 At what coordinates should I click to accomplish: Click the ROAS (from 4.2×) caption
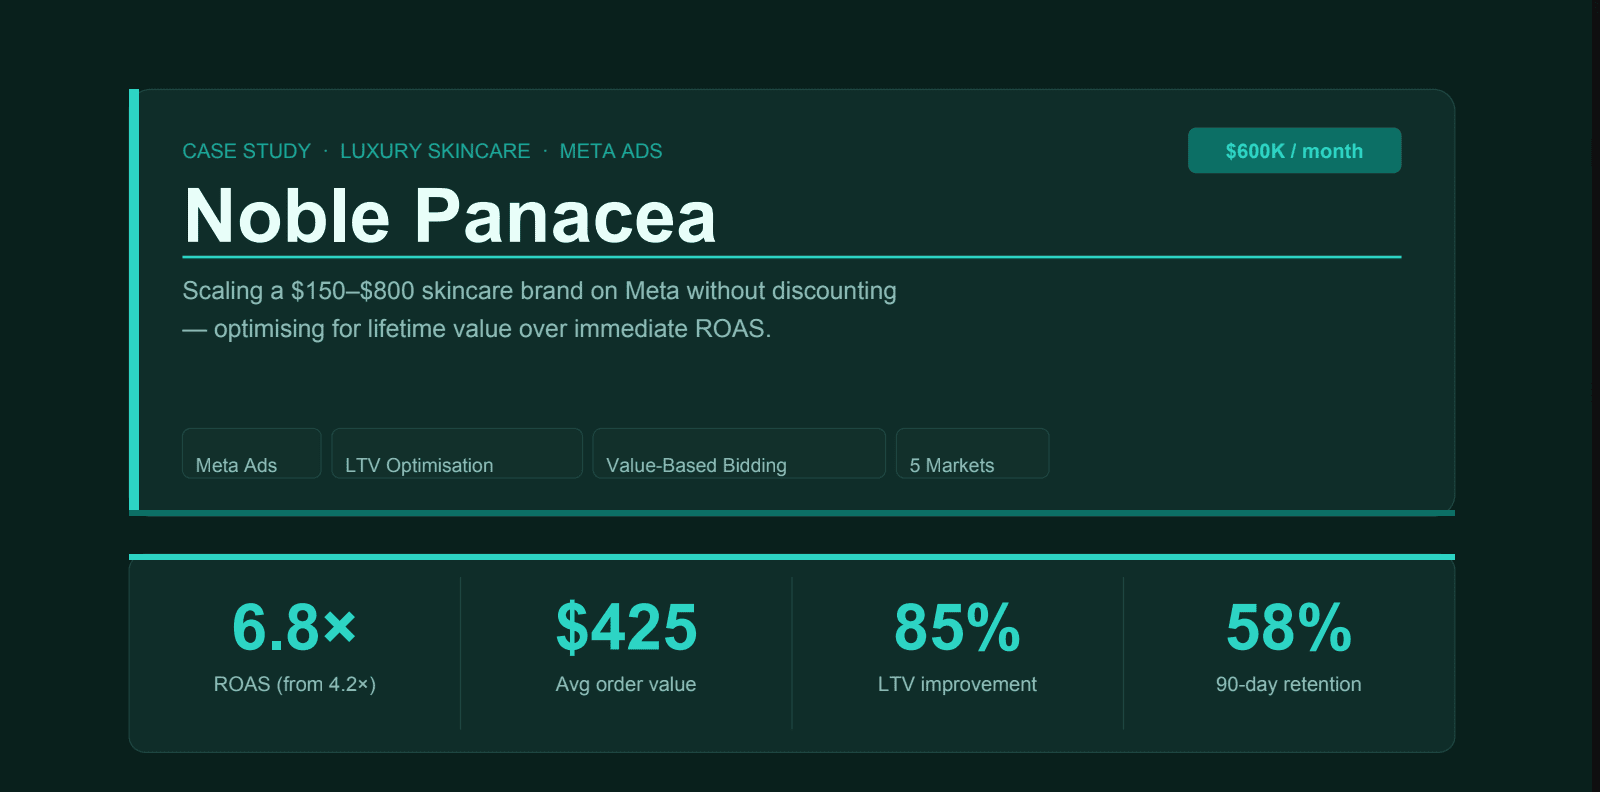click(x=295, y=684)
